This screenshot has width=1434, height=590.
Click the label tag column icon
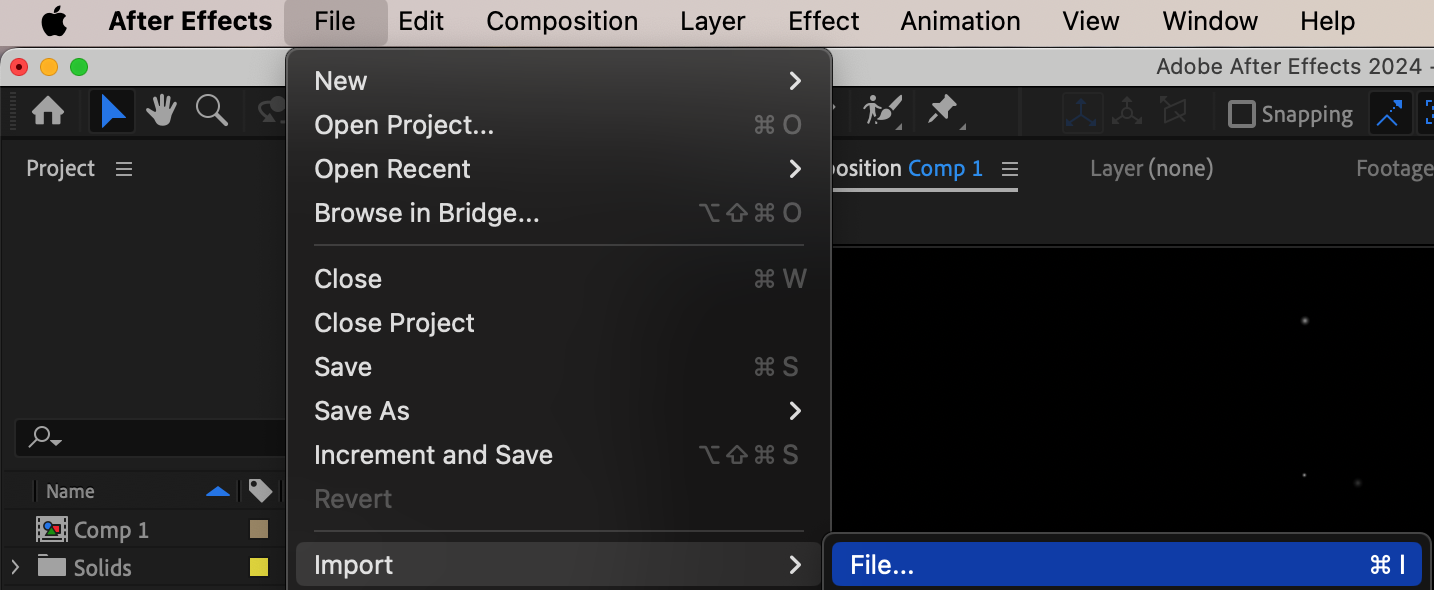[x=260, y=491]
